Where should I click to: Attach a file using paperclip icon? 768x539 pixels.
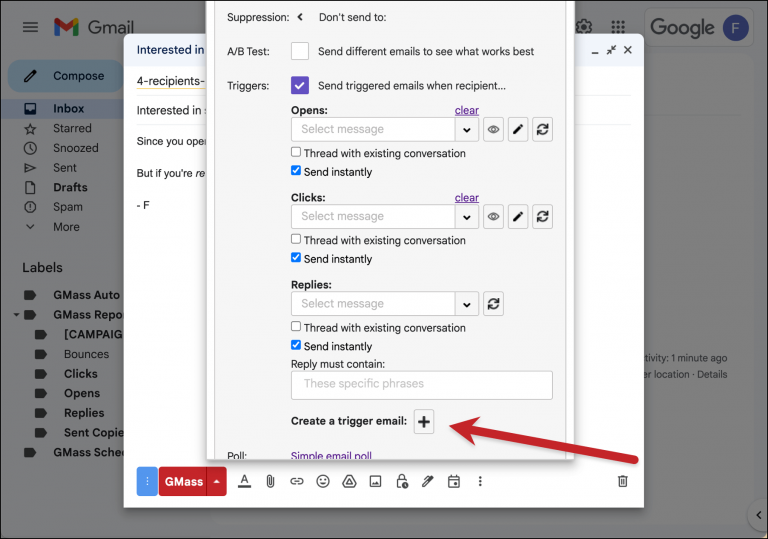(270, 481)
